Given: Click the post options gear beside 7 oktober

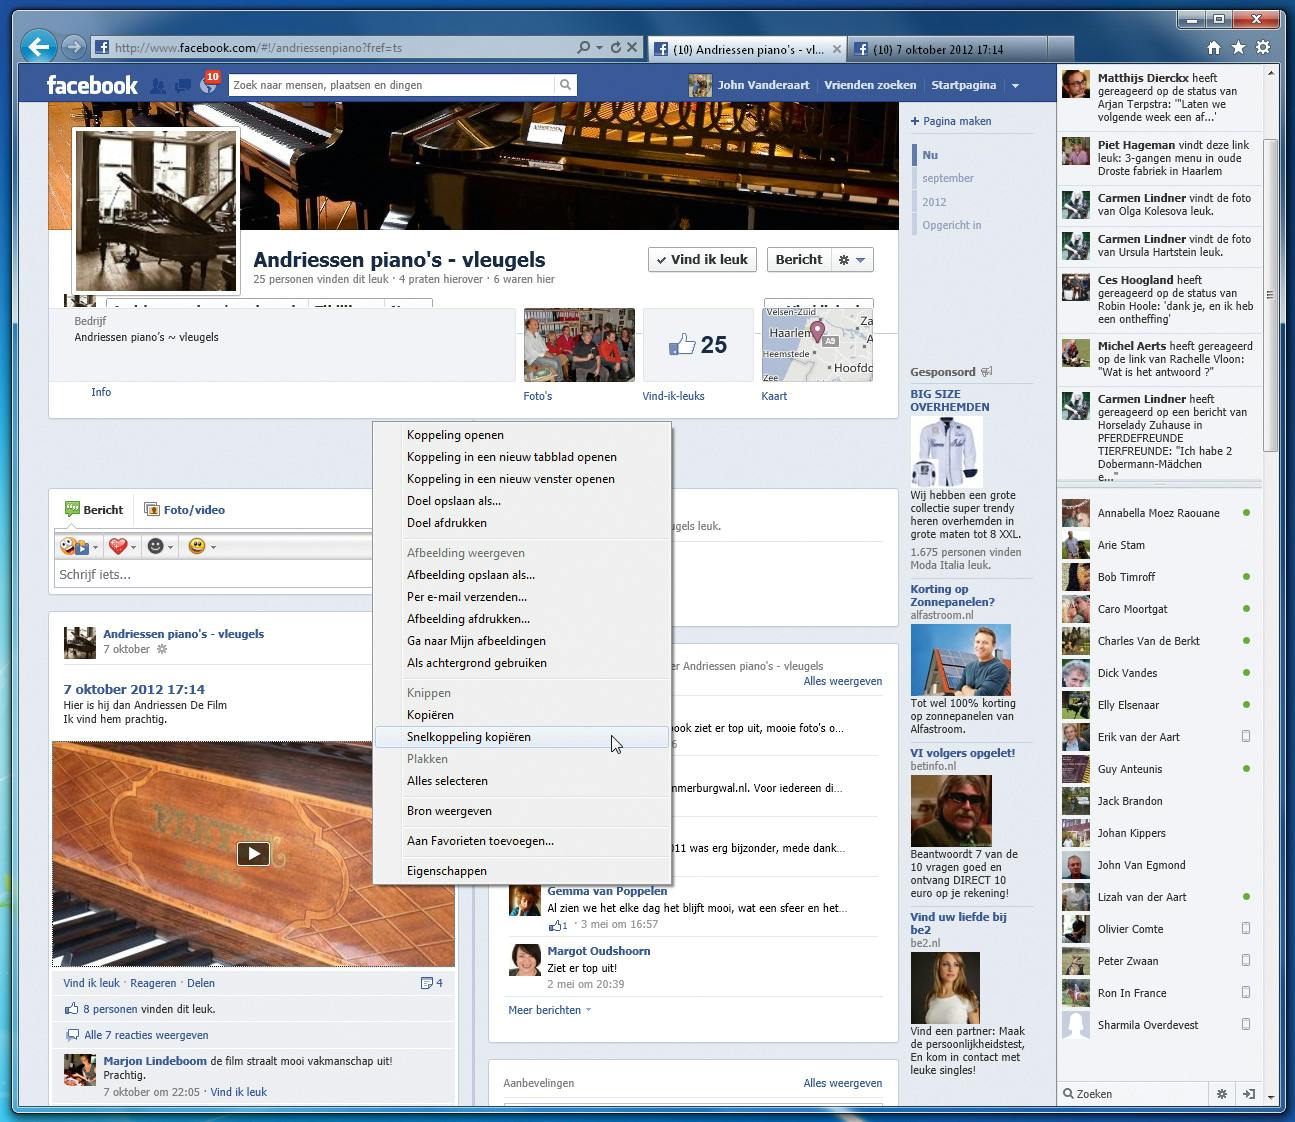Looking at the screenshot, I should (x=162, y=650).
